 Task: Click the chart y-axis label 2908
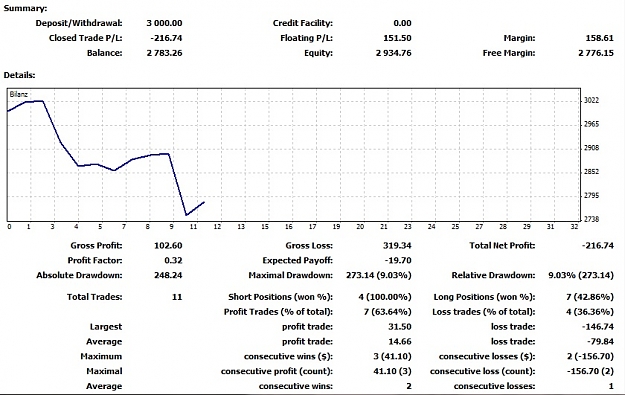(x=592, y=148)
